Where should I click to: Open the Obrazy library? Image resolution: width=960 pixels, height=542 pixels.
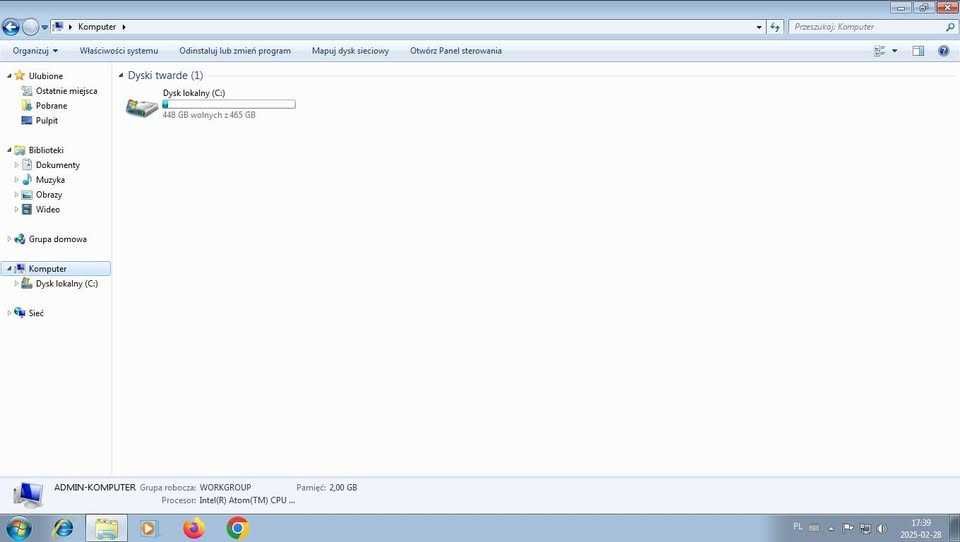point(49,195)
